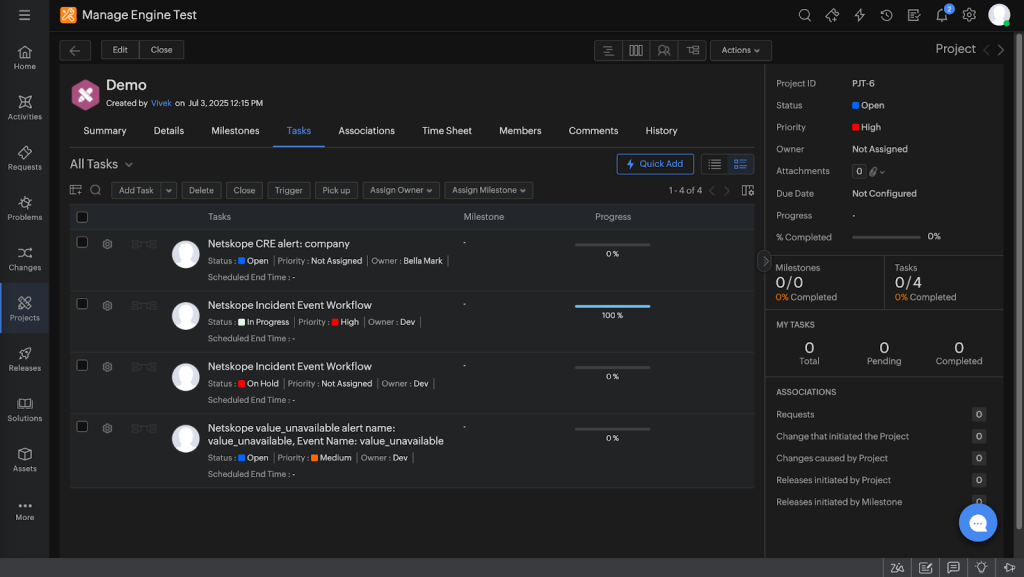1024x577 pixels.
Task: Check the Netskope CRE alert: company task
Action: [x=82, y=242]
